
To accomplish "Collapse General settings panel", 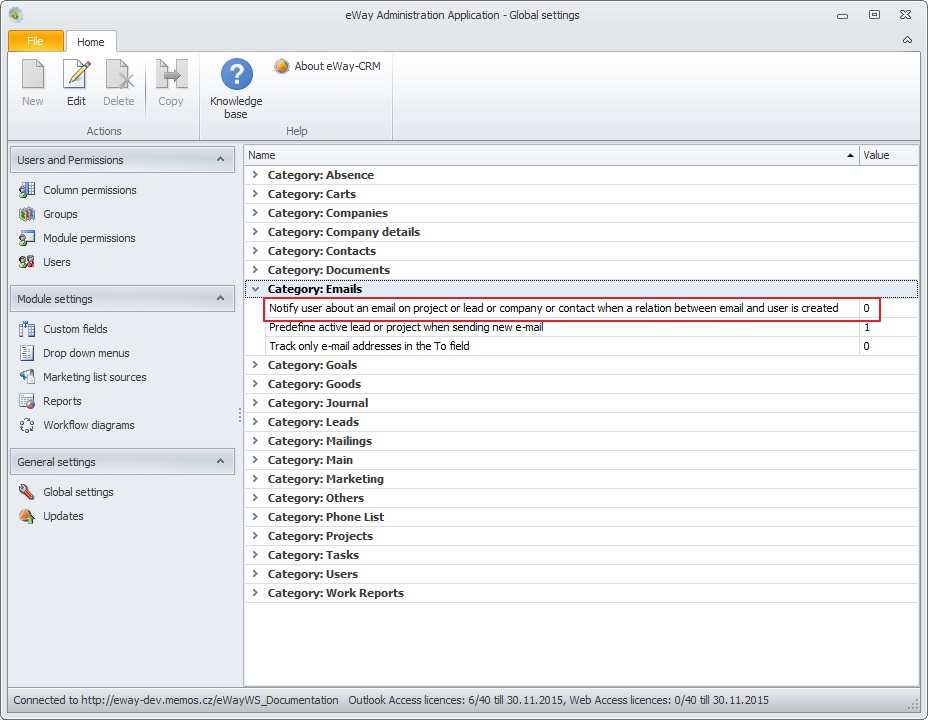I will click(x=220, y=461).
